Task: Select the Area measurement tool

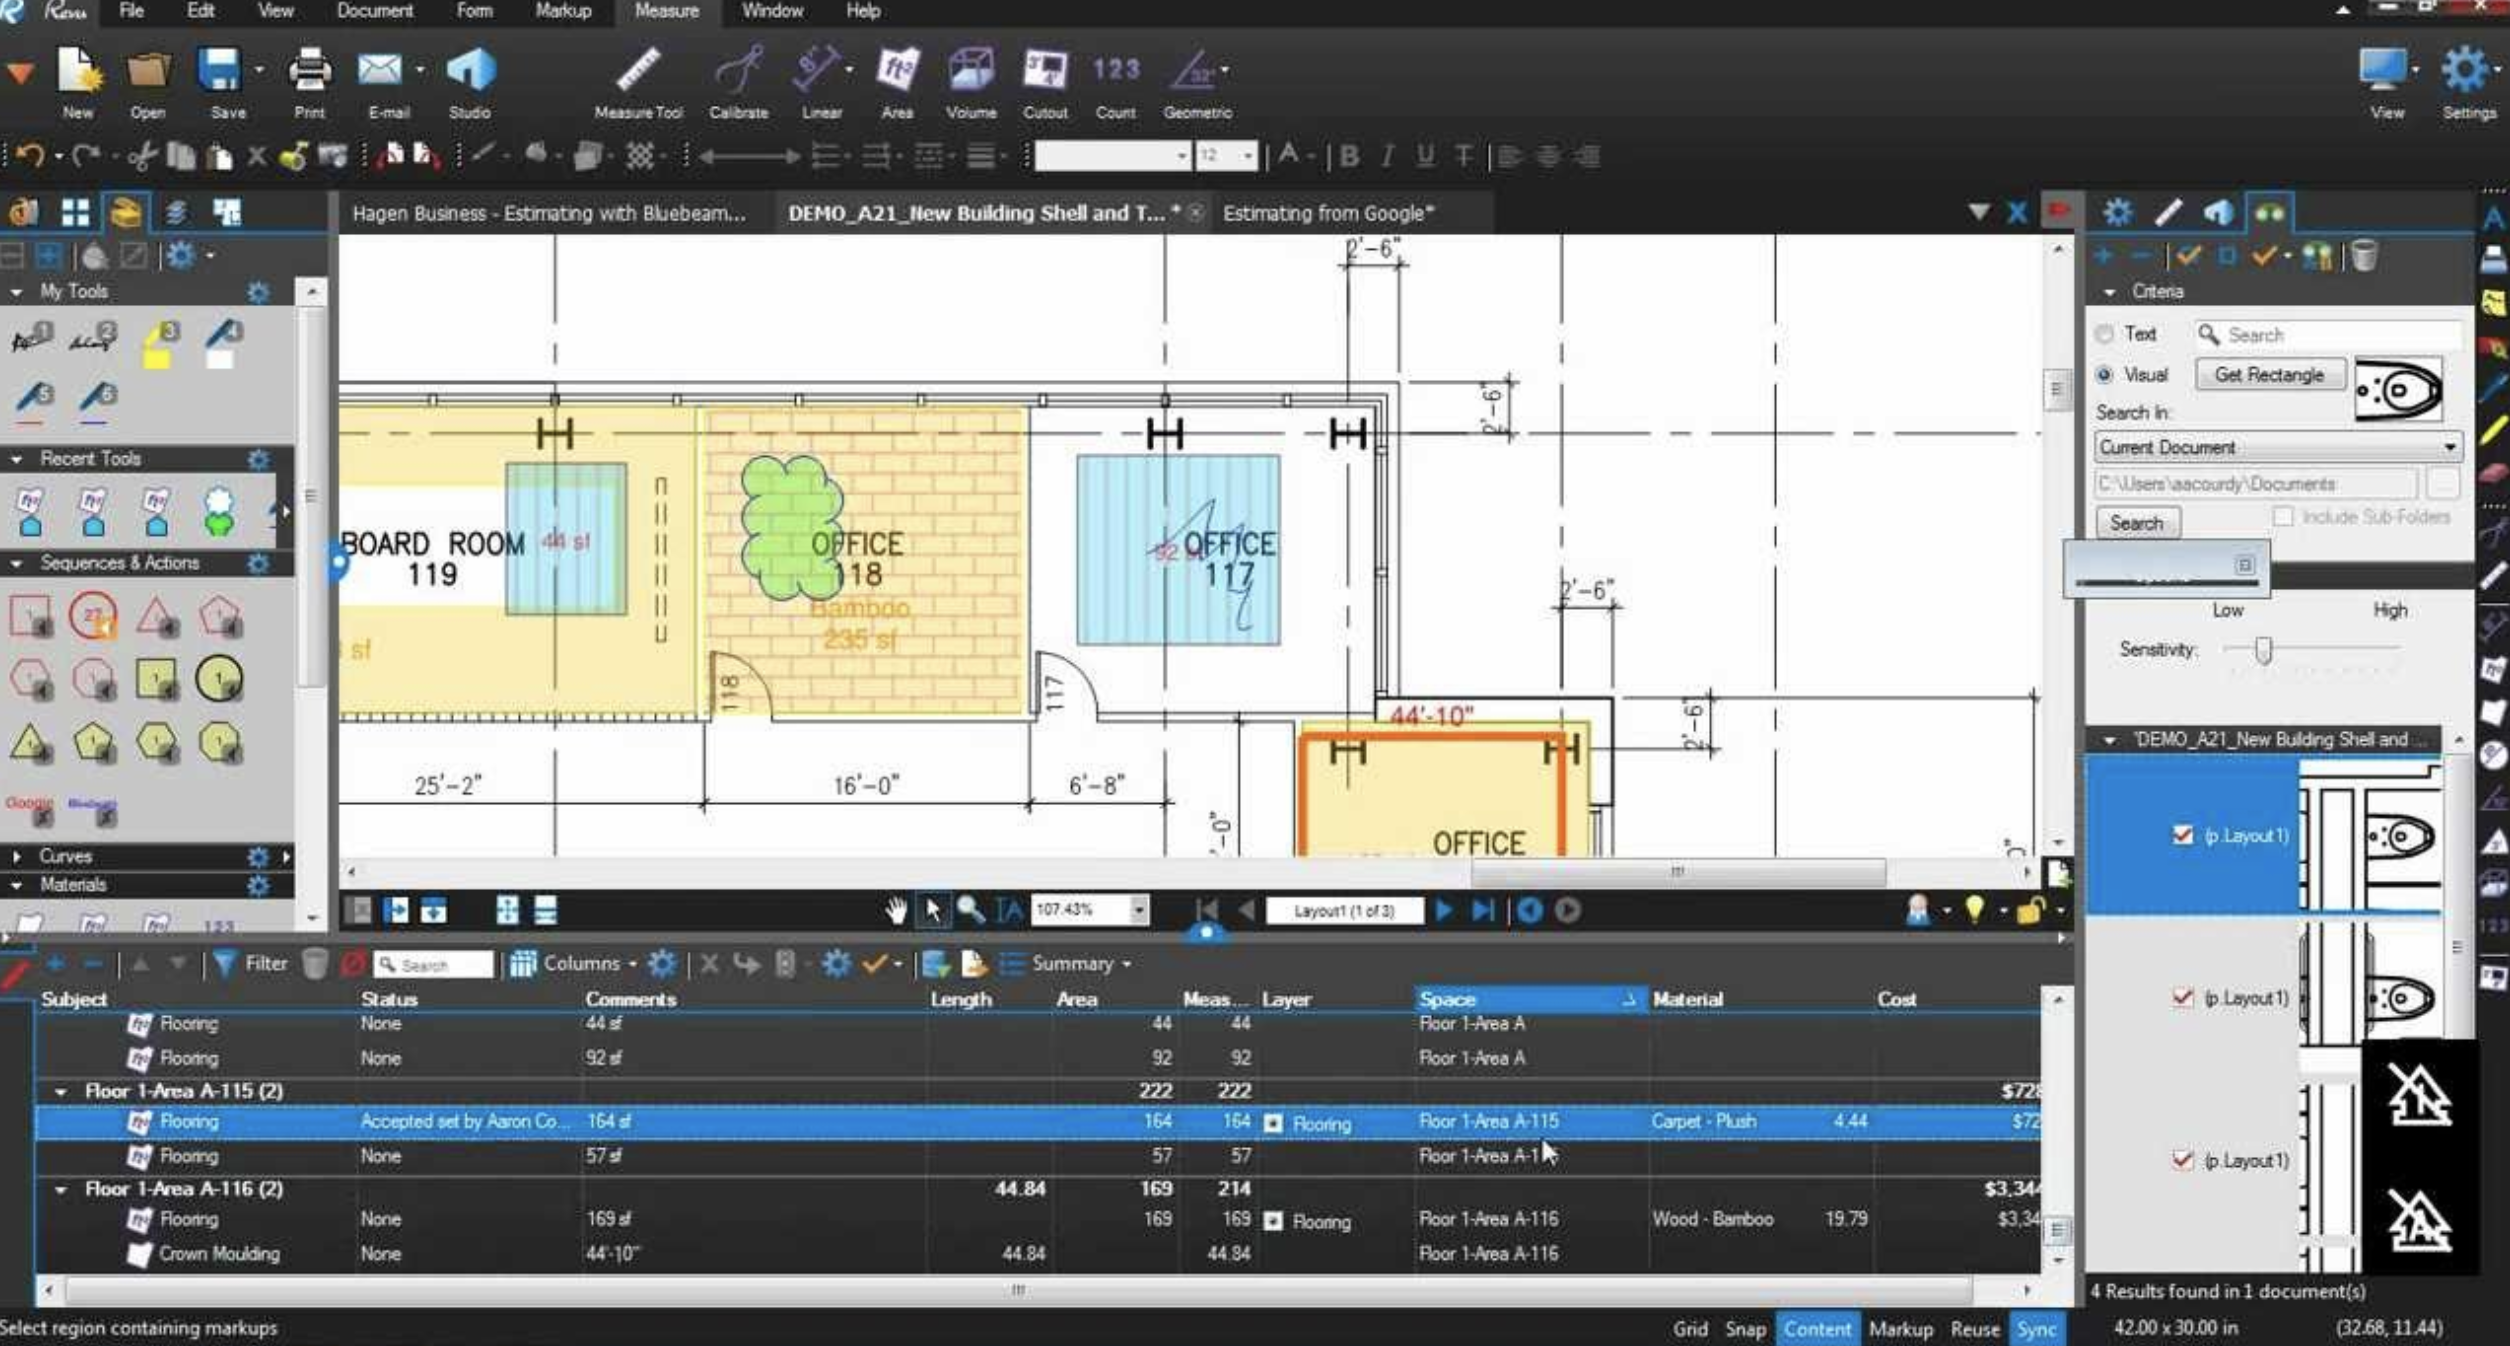Action: 897,80
